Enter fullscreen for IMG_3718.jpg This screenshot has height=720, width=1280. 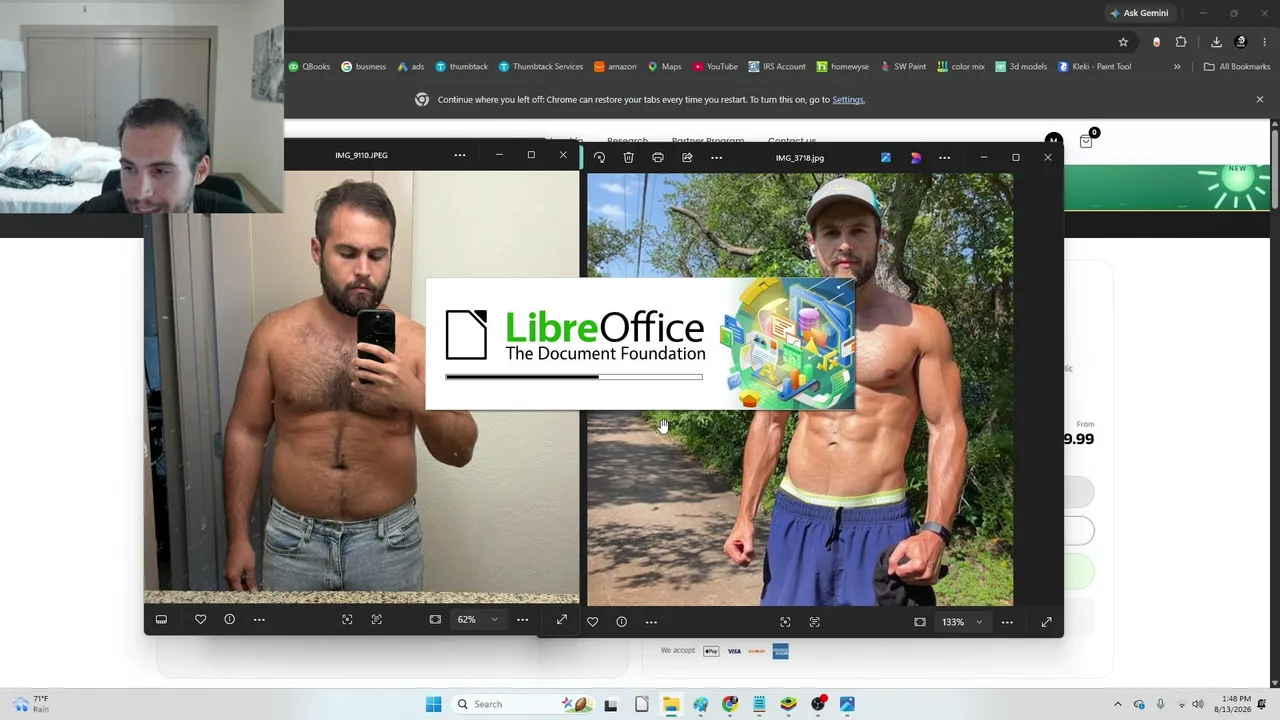point(1046,622)
